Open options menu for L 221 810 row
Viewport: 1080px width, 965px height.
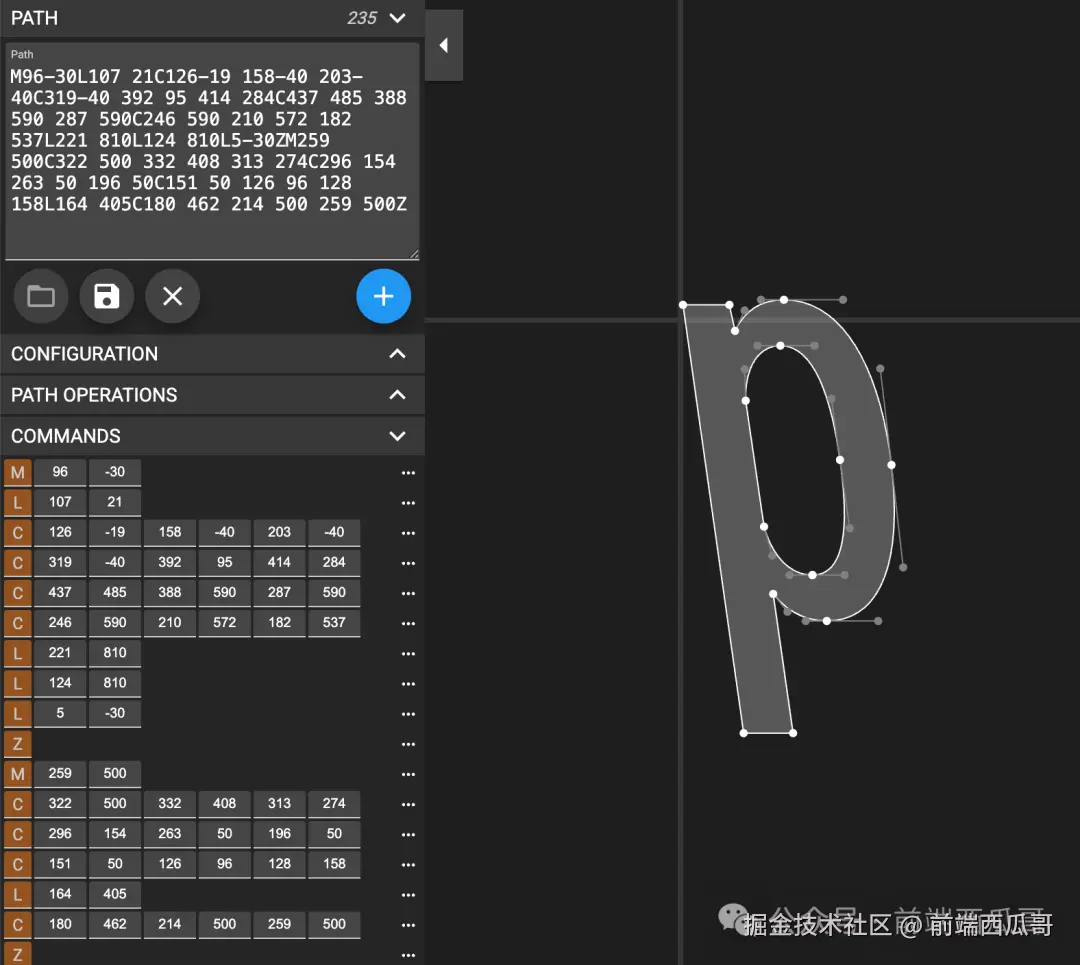click(x=408, y=654)
